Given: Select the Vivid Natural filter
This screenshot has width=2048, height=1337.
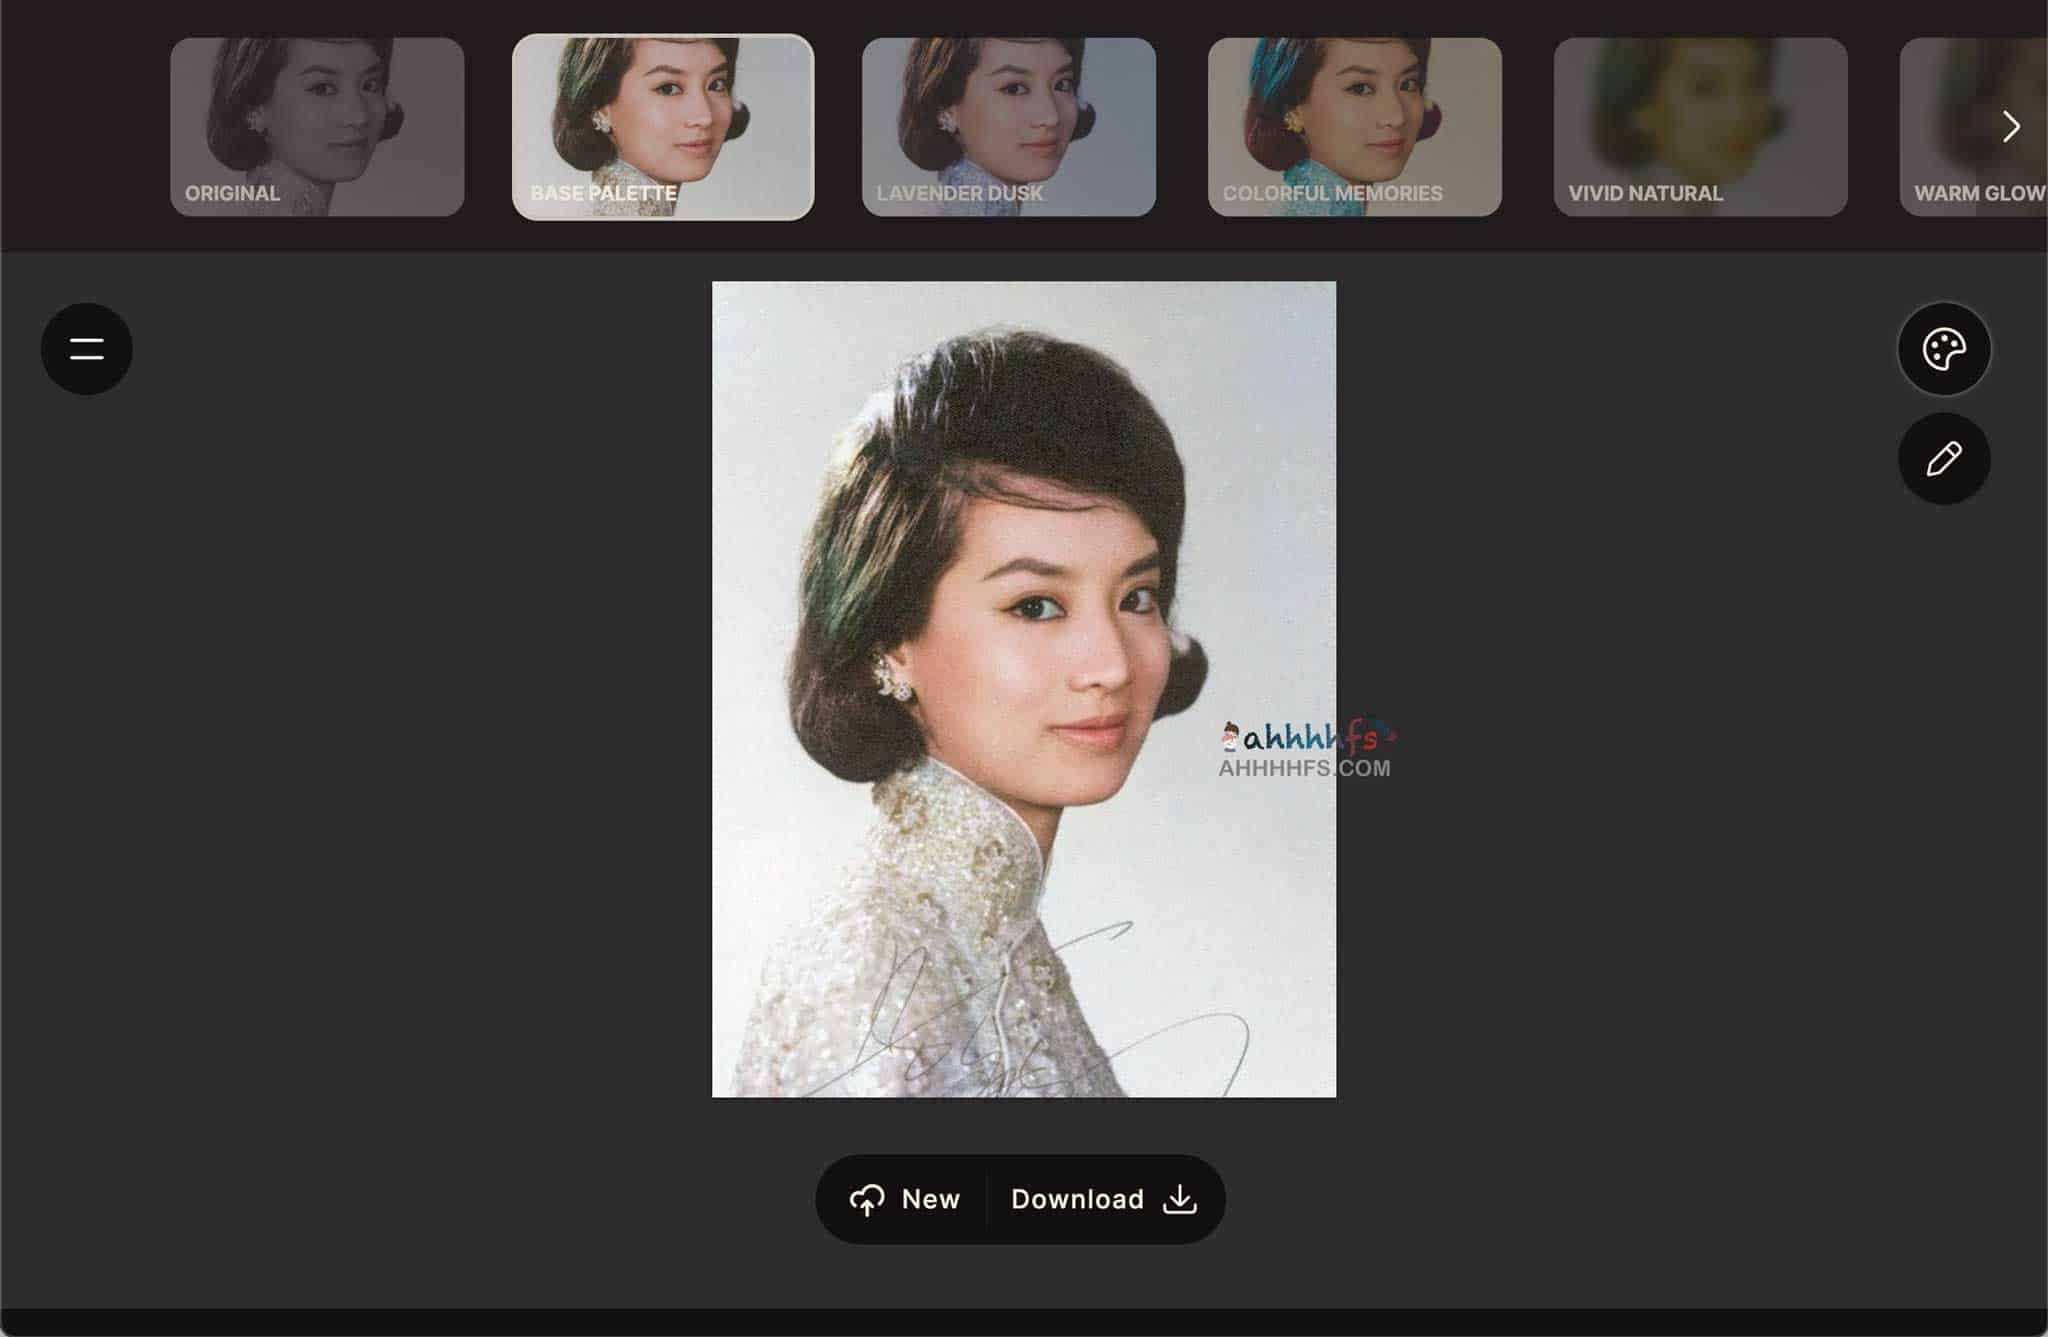Looking at the screenshot, I should click(1700, 127).
